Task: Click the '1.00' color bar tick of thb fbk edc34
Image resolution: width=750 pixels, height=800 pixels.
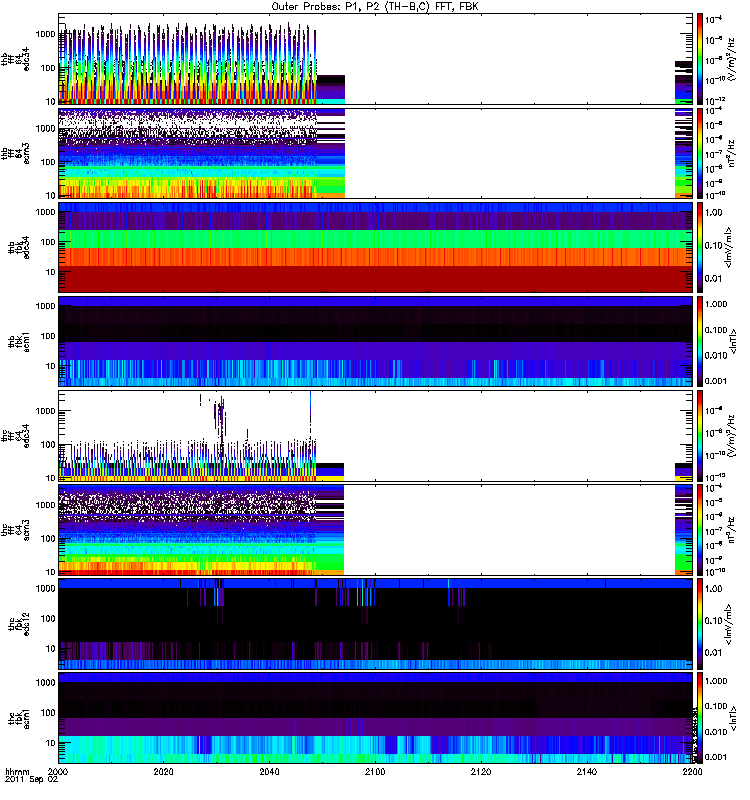Action: click(x=714, y=213)
